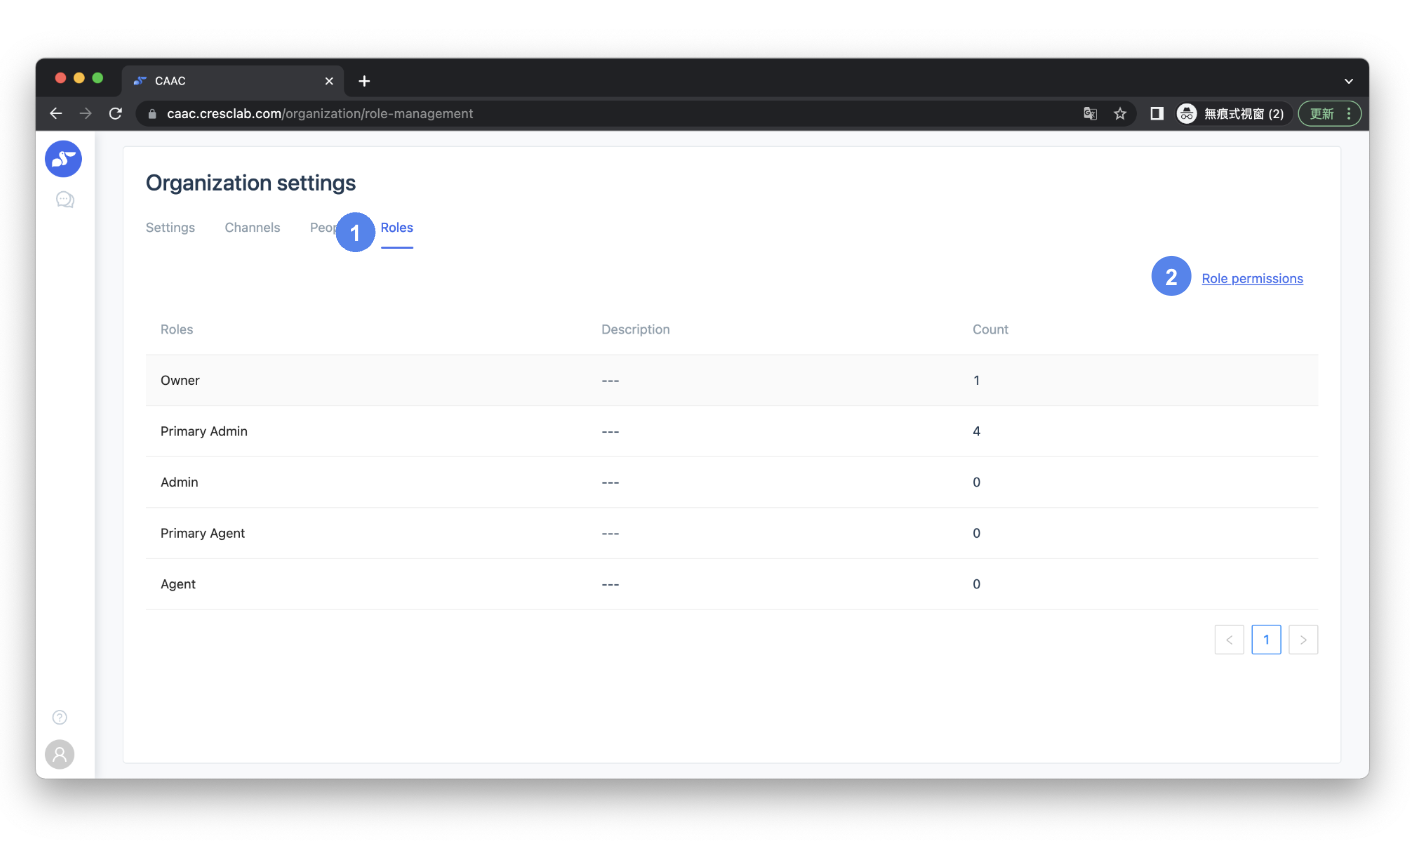Expand the tab search chevron dropdown
This screenshot has height=844, width=1410.
1348,81
